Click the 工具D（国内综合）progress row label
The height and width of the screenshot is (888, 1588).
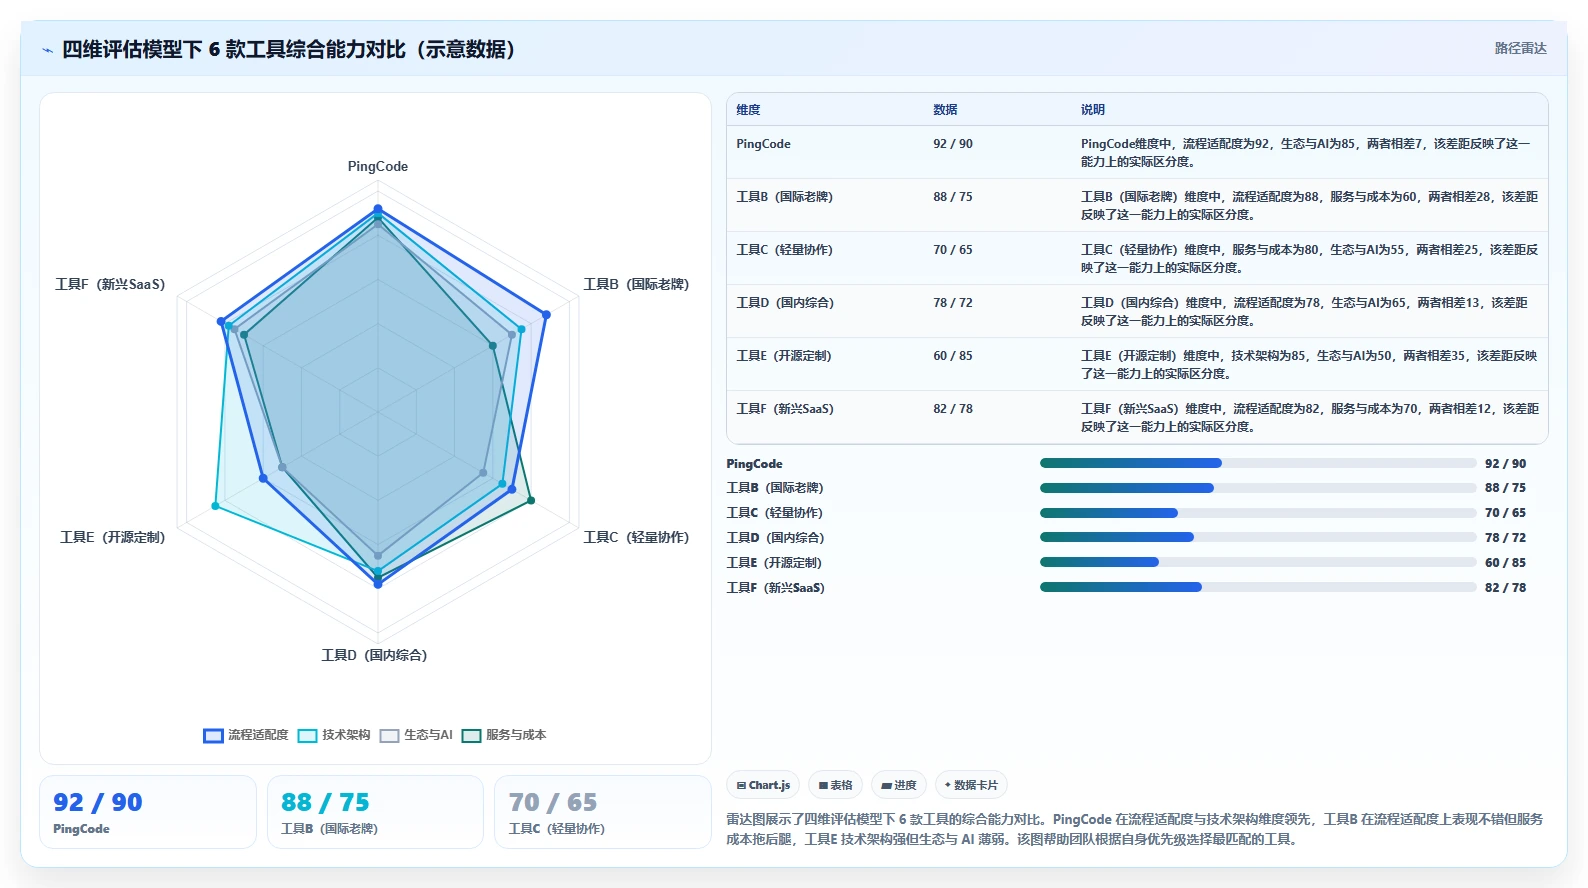pyautogui.click(x=775, y=538)
